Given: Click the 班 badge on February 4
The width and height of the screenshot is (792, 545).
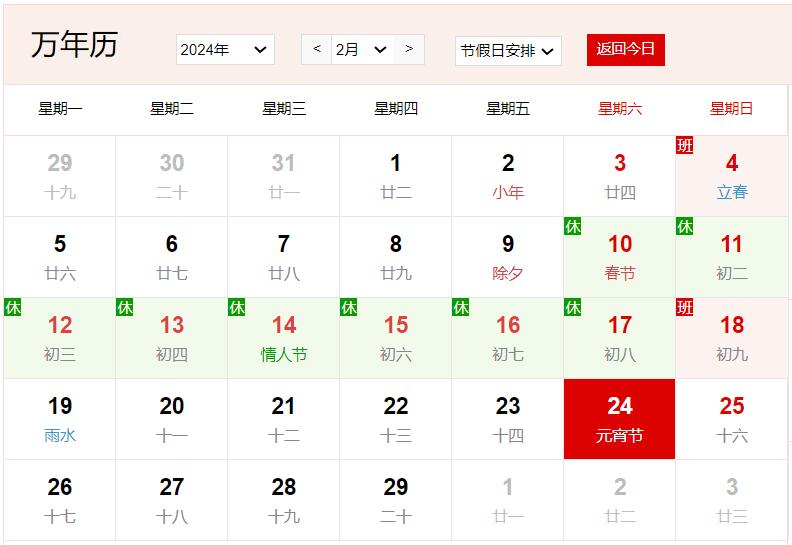Looking at the screenshot, I should [x=684, y=146].
